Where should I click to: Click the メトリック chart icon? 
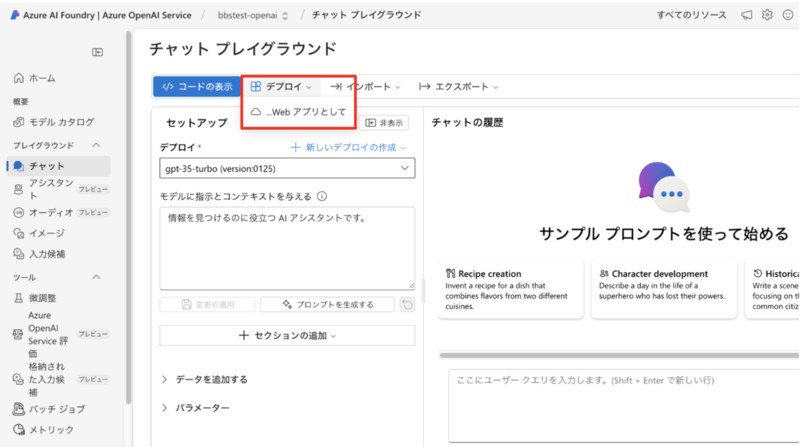pyautogui.click(x=18, y=430)
